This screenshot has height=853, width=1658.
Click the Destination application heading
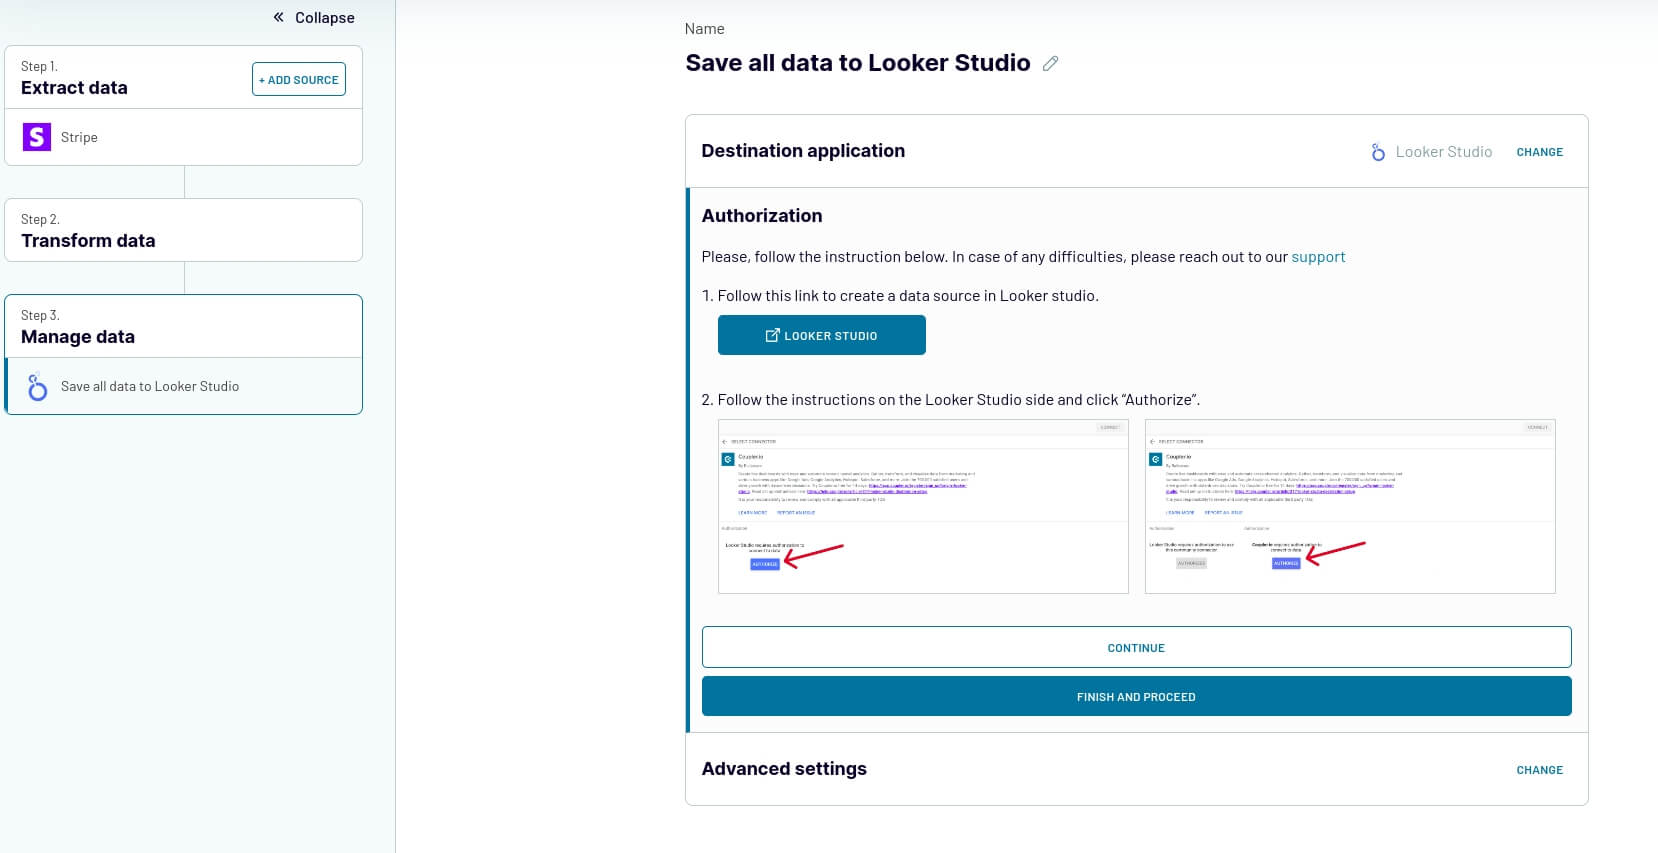click(803, 151)
